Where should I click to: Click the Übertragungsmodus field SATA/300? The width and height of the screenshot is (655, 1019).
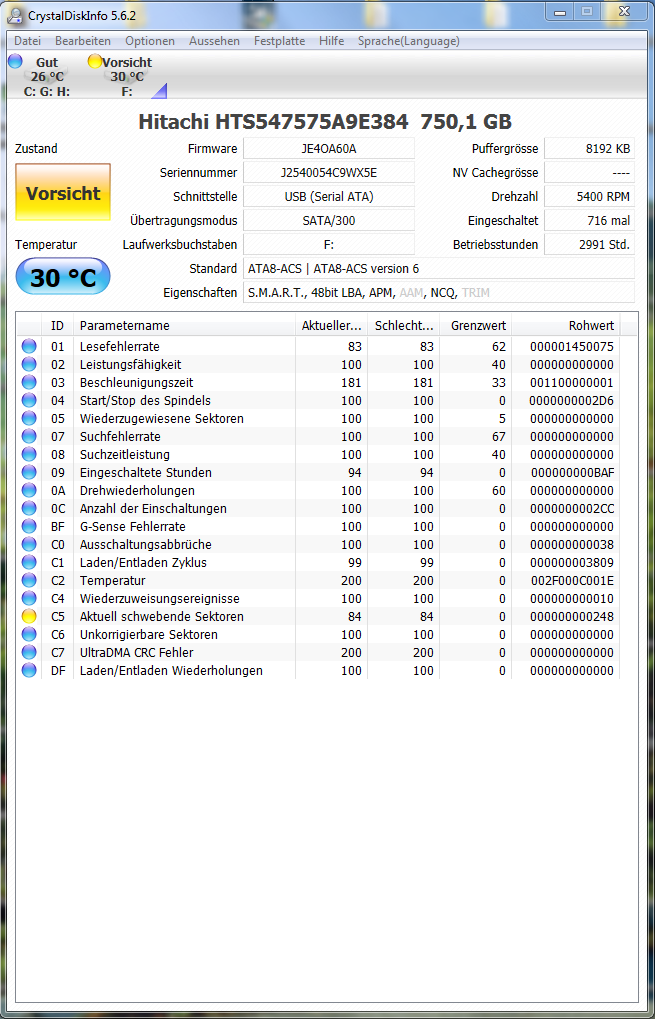[329, 220]
